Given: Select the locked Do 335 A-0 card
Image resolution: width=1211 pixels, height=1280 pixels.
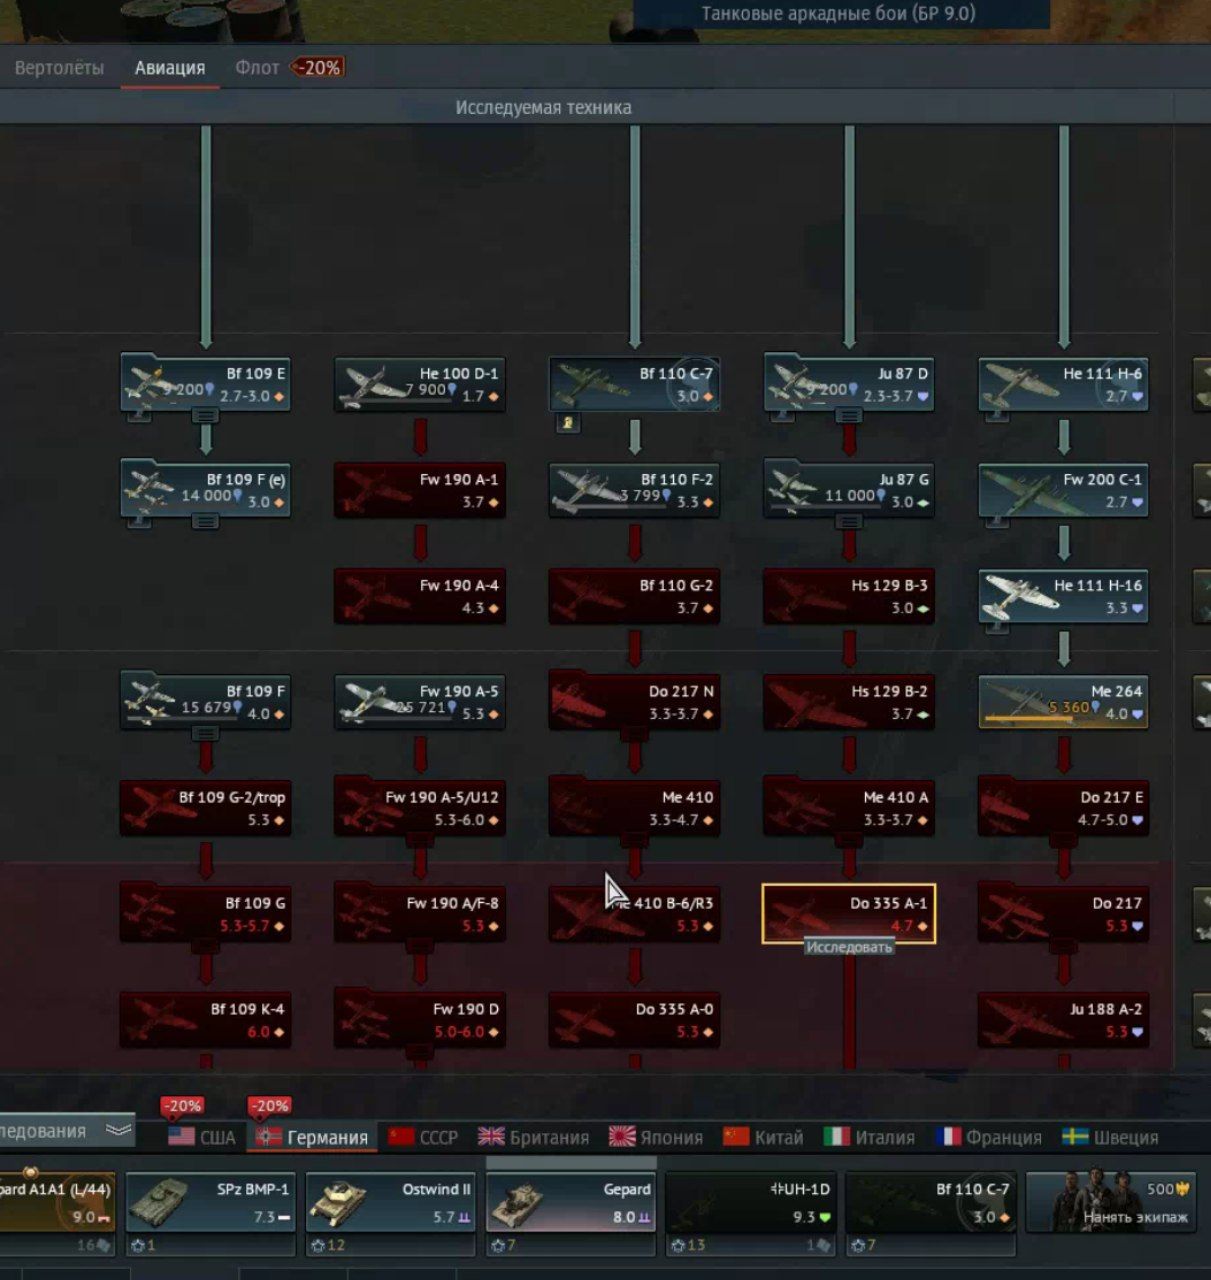Looking at the screenshot, I should (x=634, y=1021).
